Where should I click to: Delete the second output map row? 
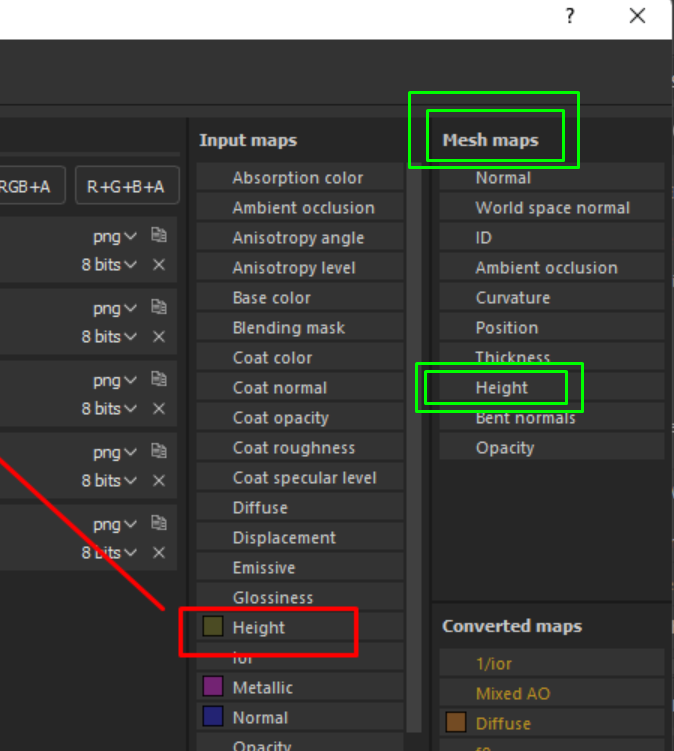(158, 337)
